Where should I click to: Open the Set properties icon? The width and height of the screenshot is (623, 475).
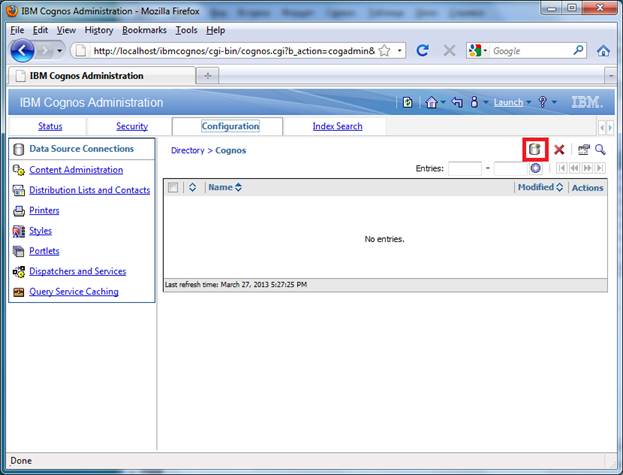584,149
